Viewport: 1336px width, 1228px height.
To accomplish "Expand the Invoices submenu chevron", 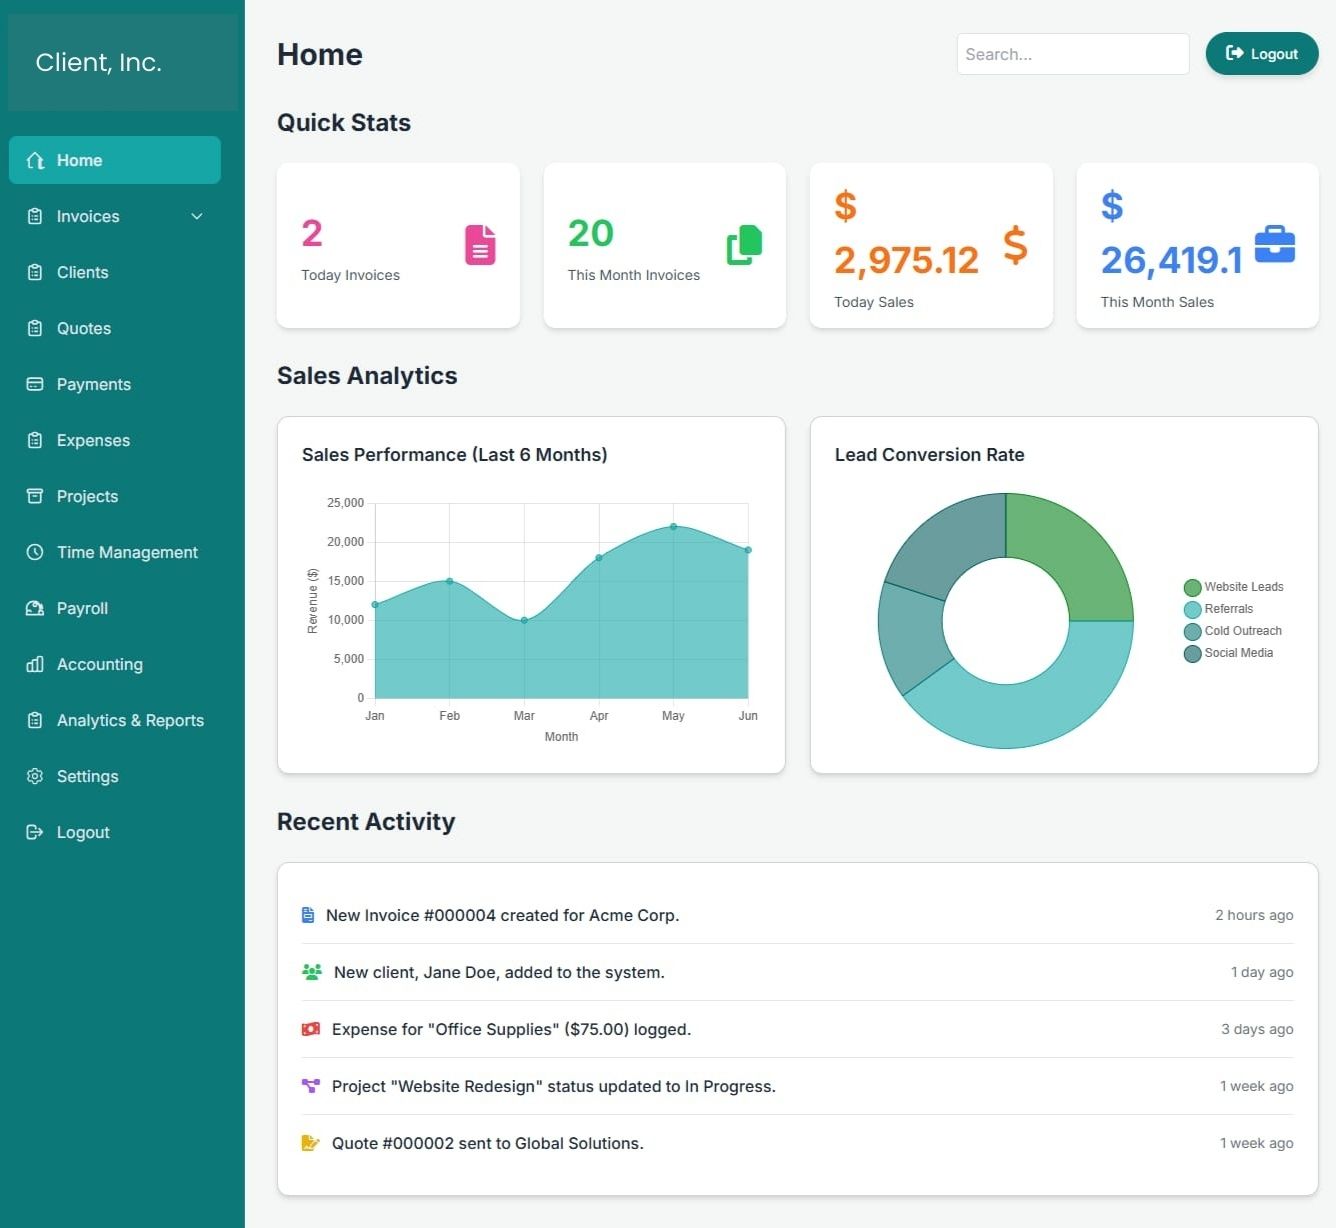I will coord(196,216).
